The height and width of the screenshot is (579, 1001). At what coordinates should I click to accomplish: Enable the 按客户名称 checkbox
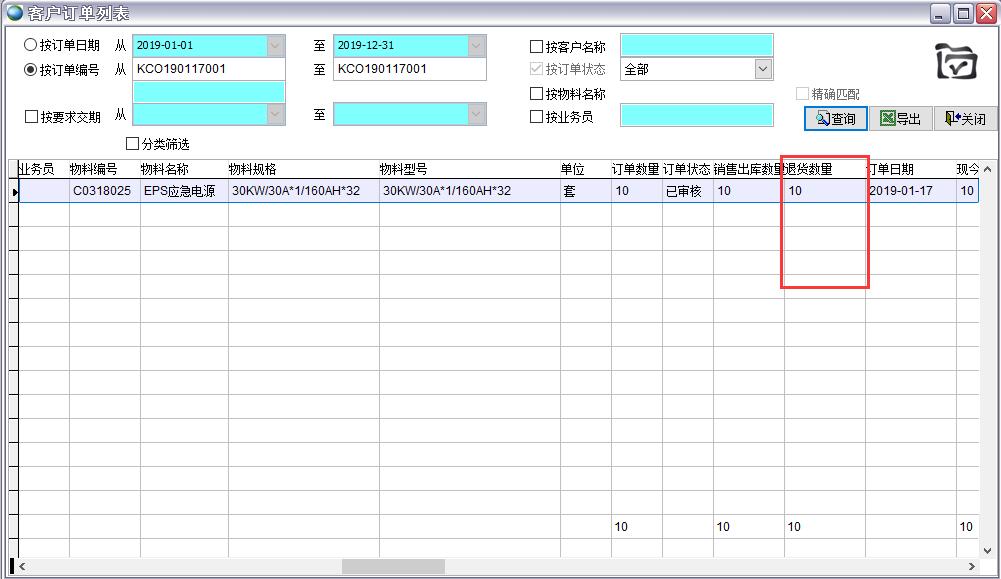(537, 47)
